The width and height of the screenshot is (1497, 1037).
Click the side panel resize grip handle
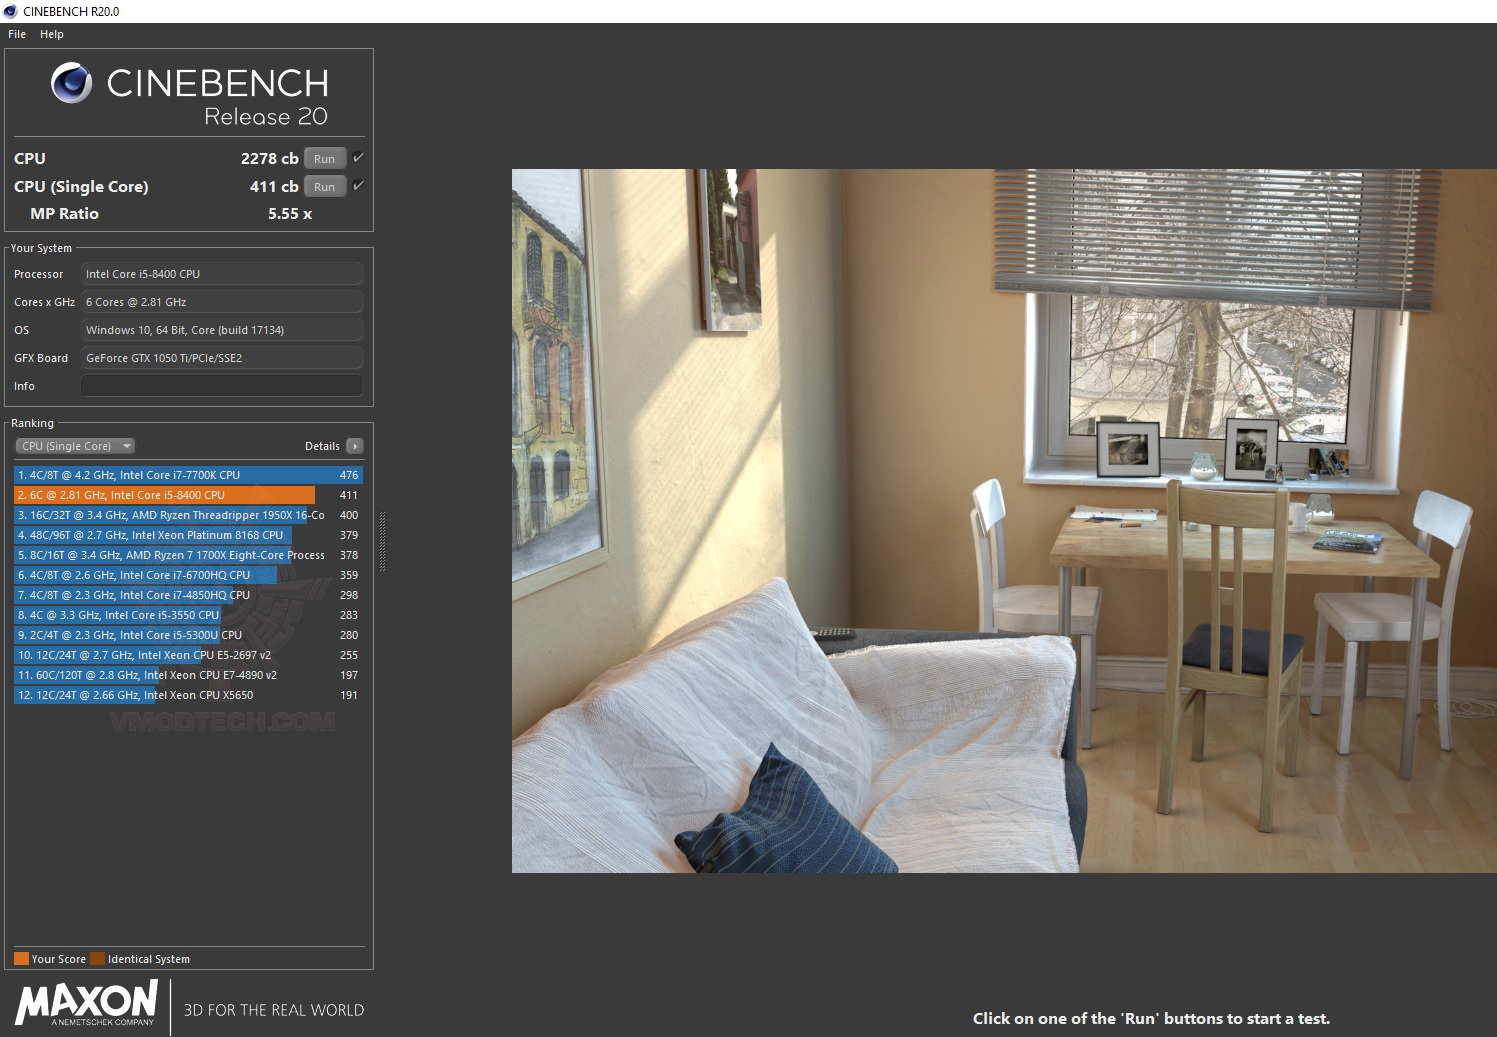pyautogui.click(x=382, y=540)
